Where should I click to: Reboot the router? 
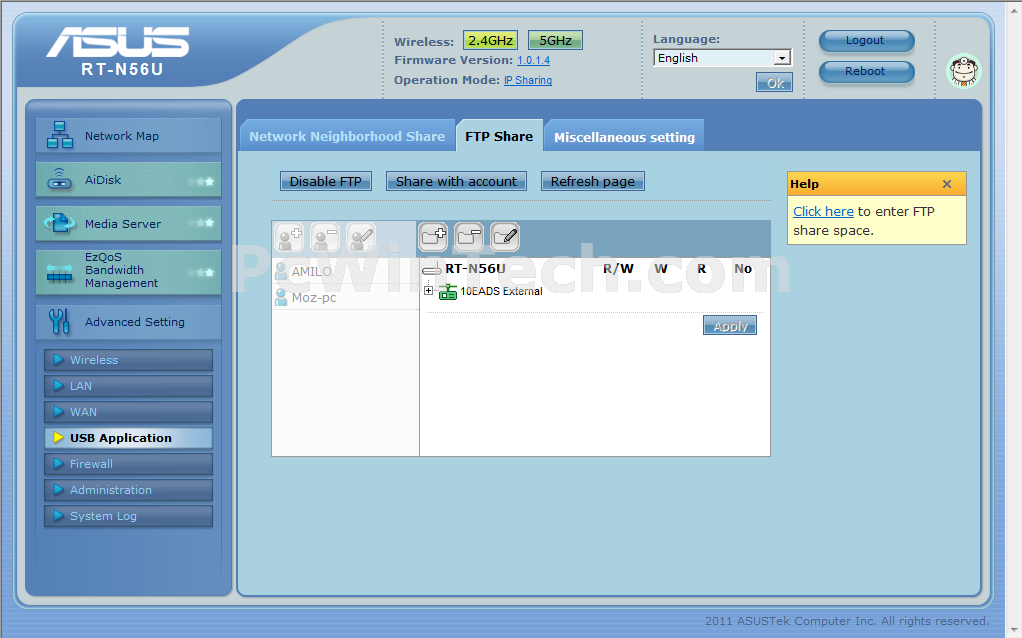866,72
